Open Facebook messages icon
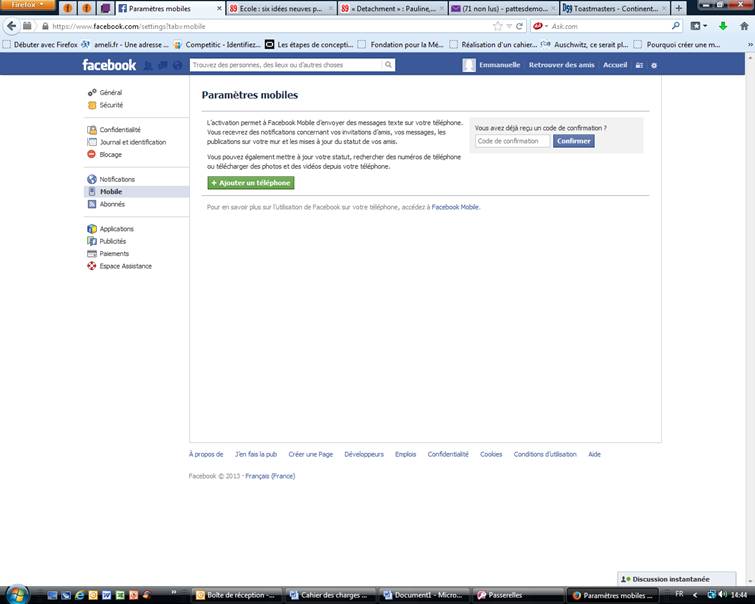This screenshot has width=755, height=604. pyautogui.click(x=163, y=65)
